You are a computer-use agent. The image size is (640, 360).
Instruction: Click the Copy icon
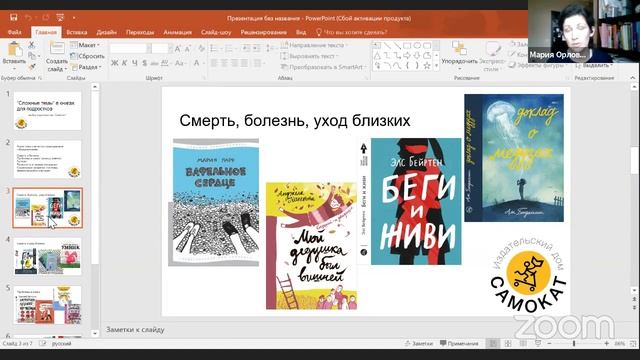[32, 56]
